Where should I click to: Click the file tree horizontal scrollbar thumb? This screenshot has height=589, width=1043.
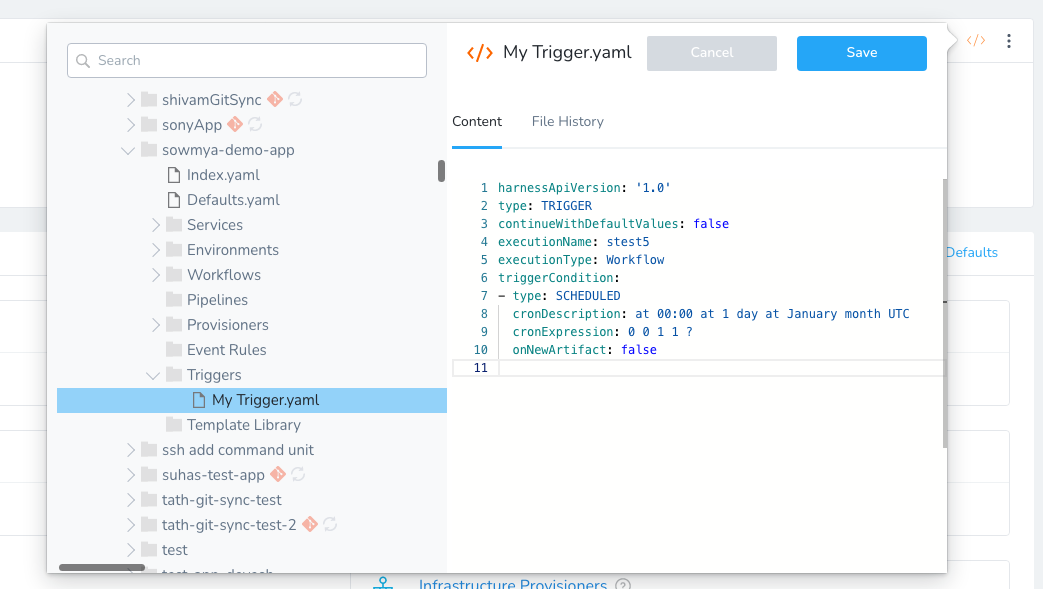pyautogui.click(x=102, y=568)
